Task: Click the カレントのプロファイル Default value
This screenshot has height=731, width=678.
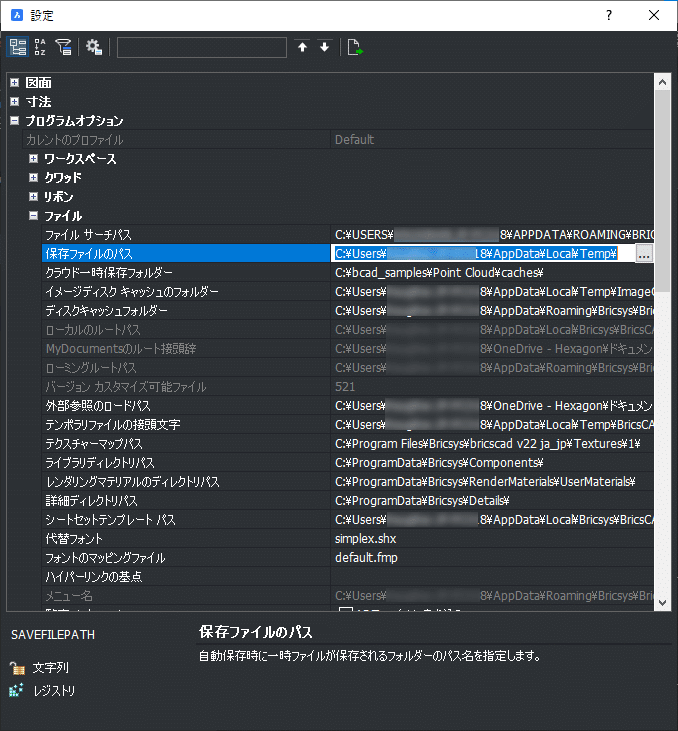Action: coord(354,139)
